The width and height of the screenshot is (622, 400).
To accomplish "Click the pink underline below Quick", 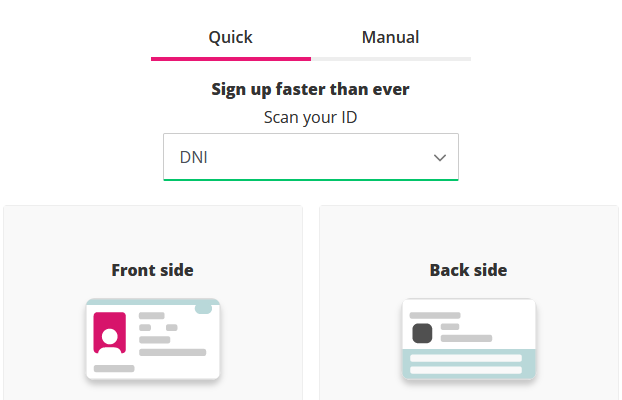I will [x=231, y=59].
